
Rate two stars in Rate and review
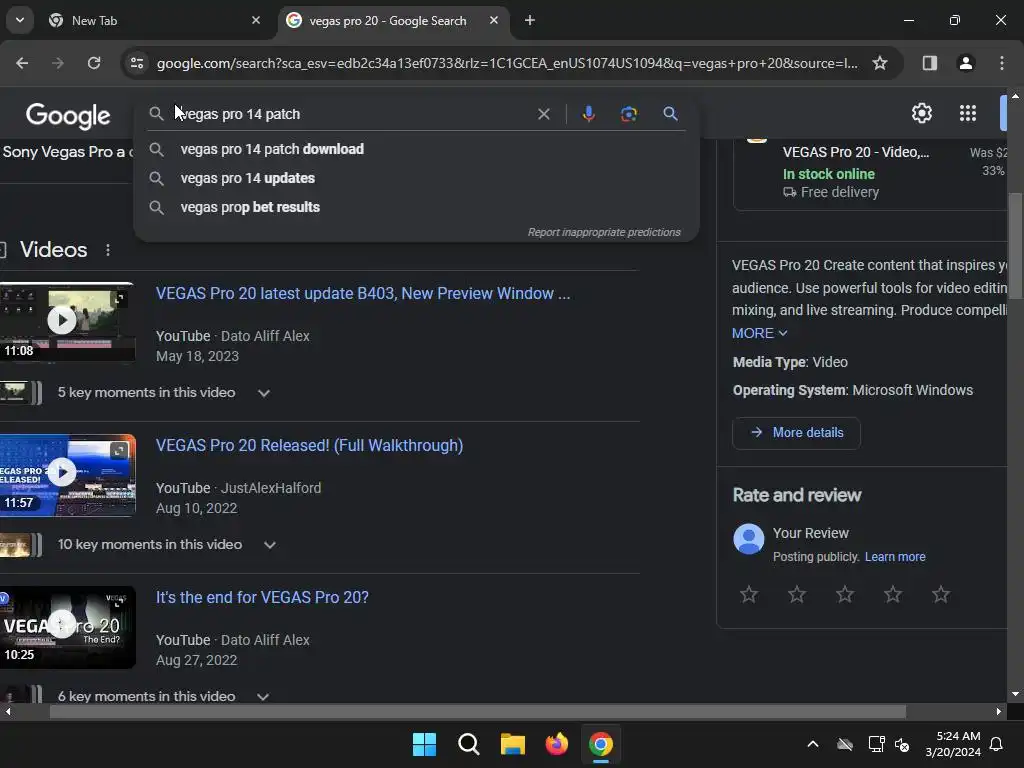click(x=797, y=594)
